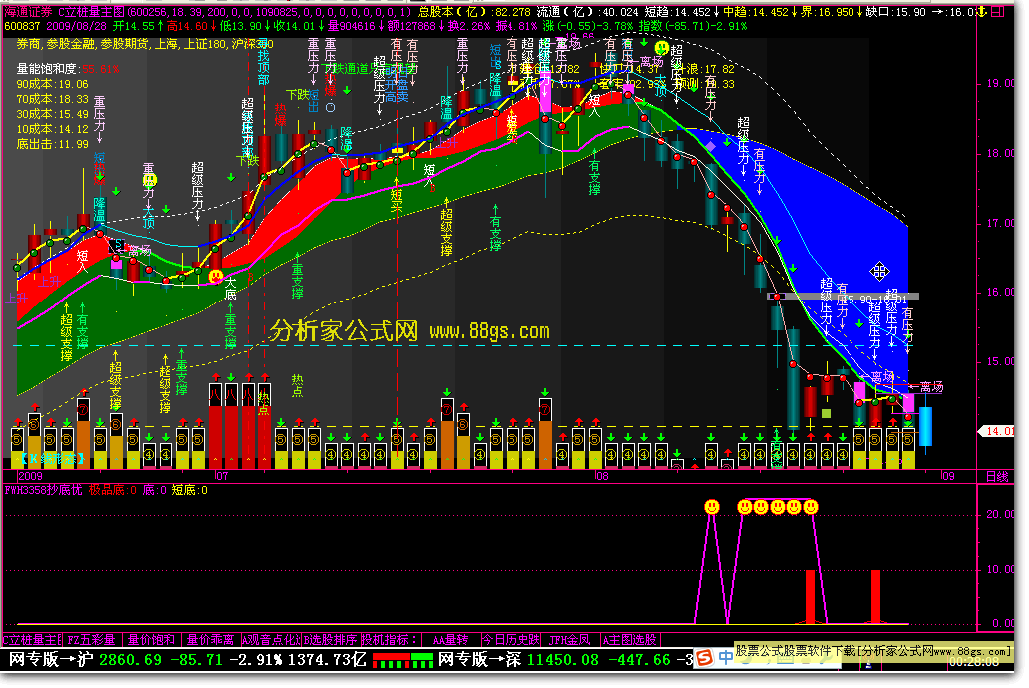The width and height of the screenshot is (1029, 688).
Task: Click the 换2.26% turnover rate in header
Action: pos(469,26)
